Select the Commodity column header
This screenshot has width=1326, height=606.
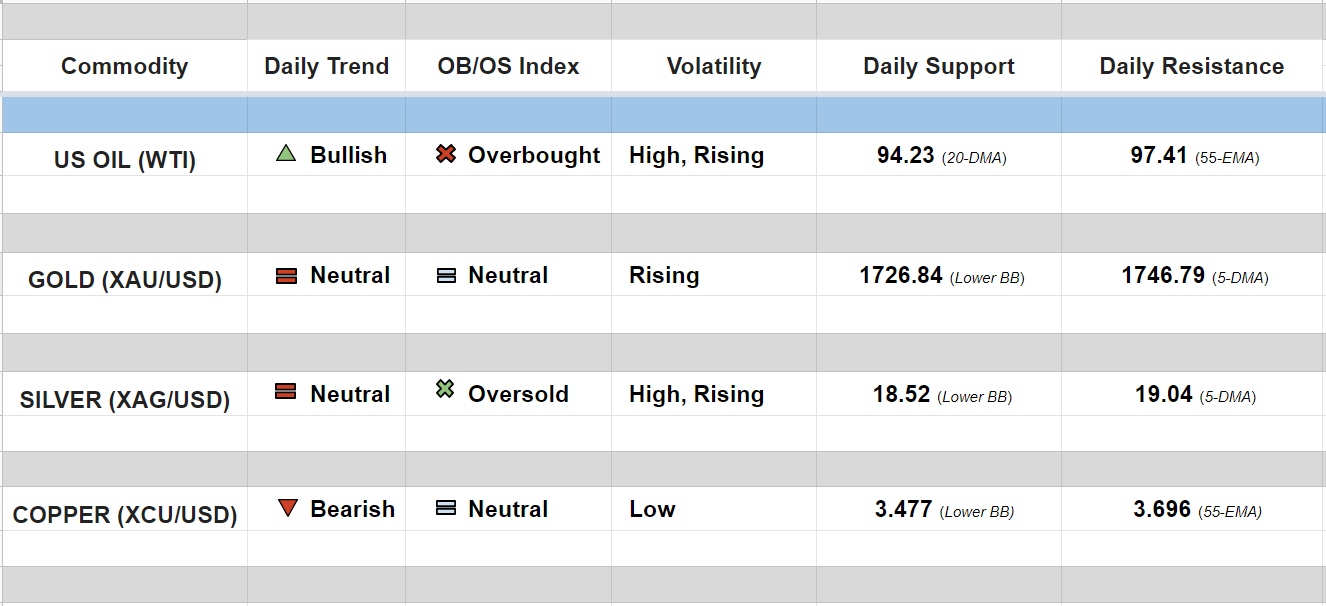(x=124, y=67)
